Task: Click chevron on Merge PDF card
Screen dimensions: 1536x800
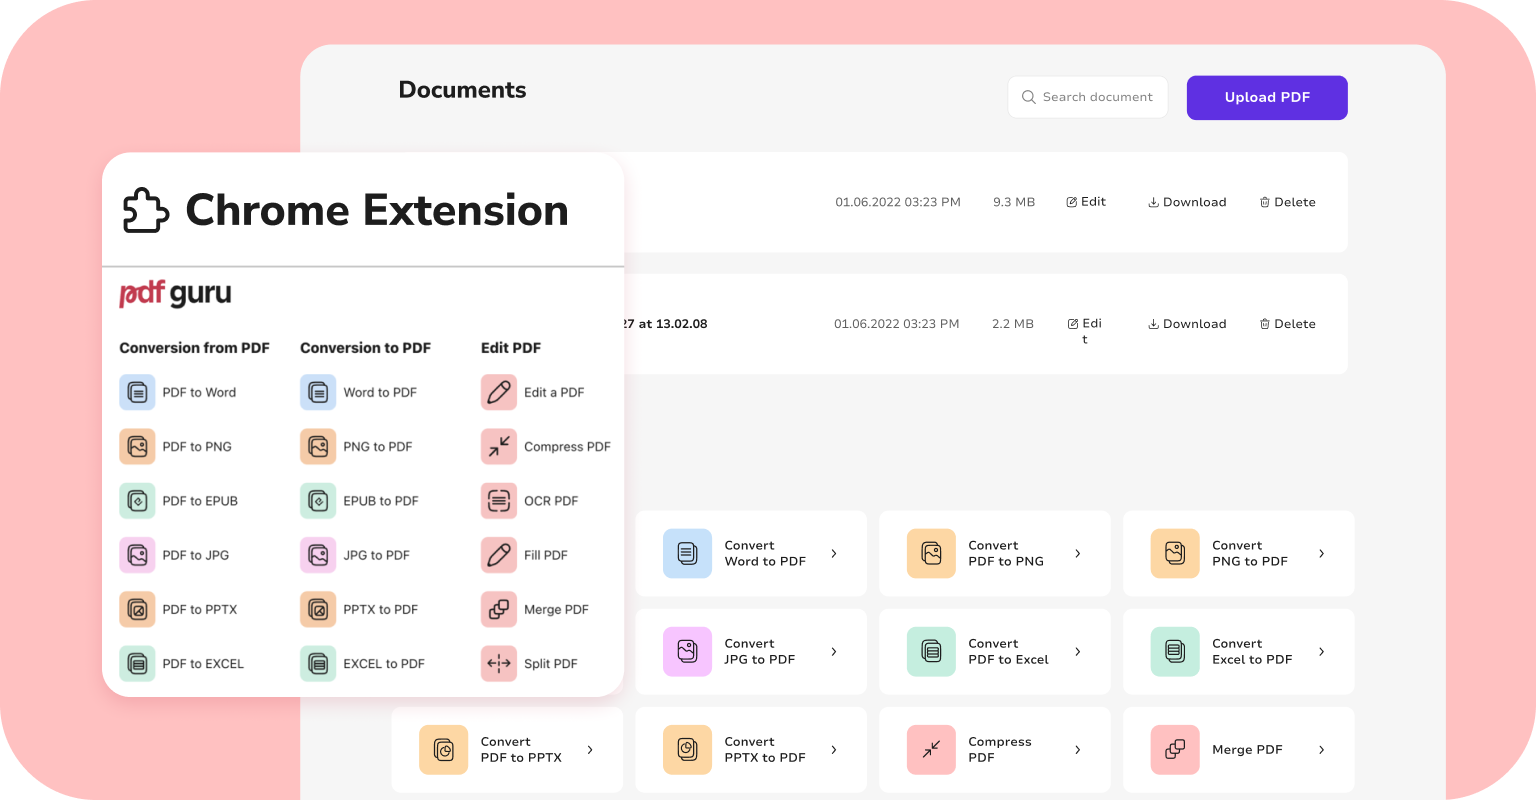Action: [x=1321, y=749]
